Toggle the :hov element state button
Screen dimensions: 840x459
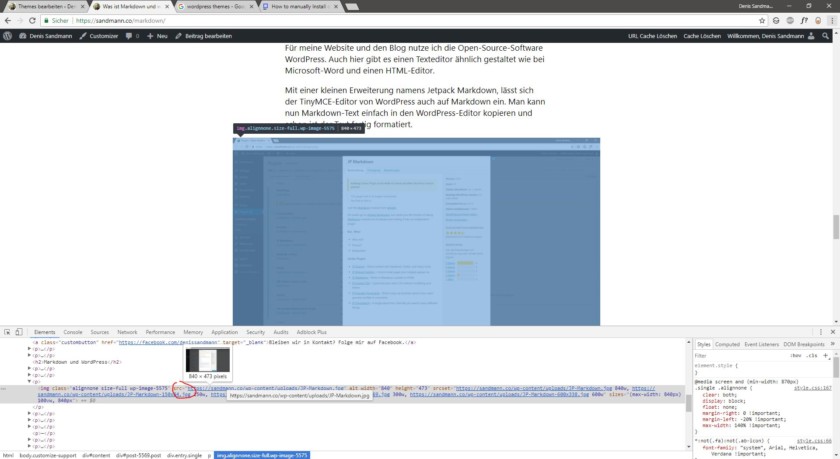796,354
